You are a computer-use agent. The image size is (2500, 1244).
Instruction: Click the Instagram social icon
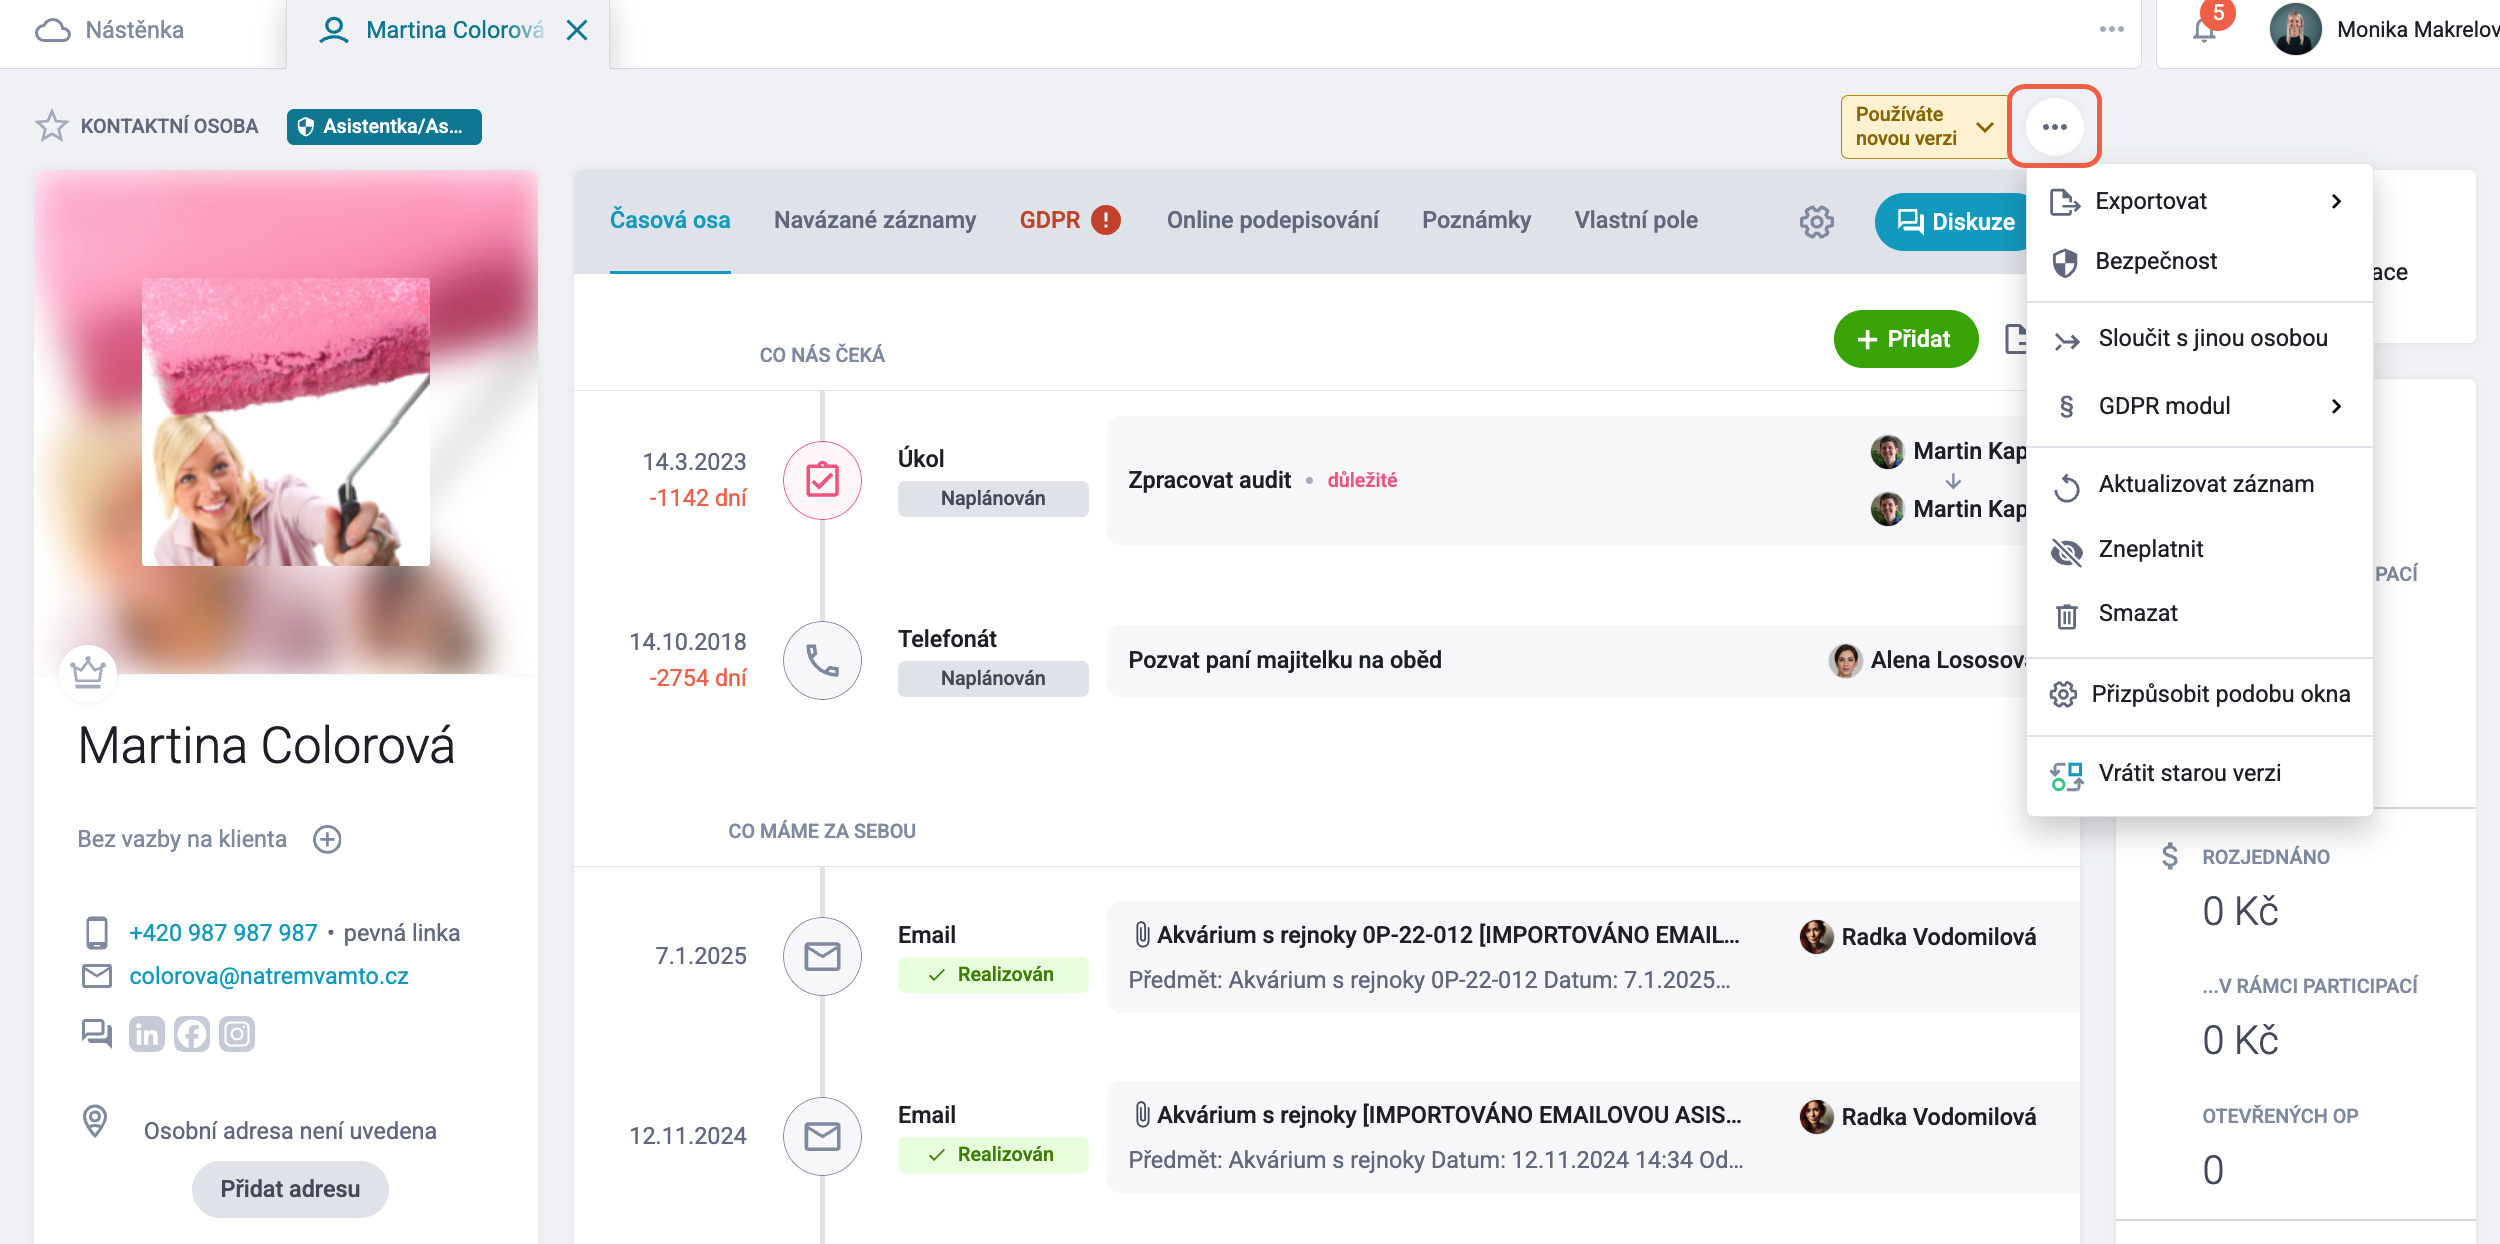tap(237, 1034)
